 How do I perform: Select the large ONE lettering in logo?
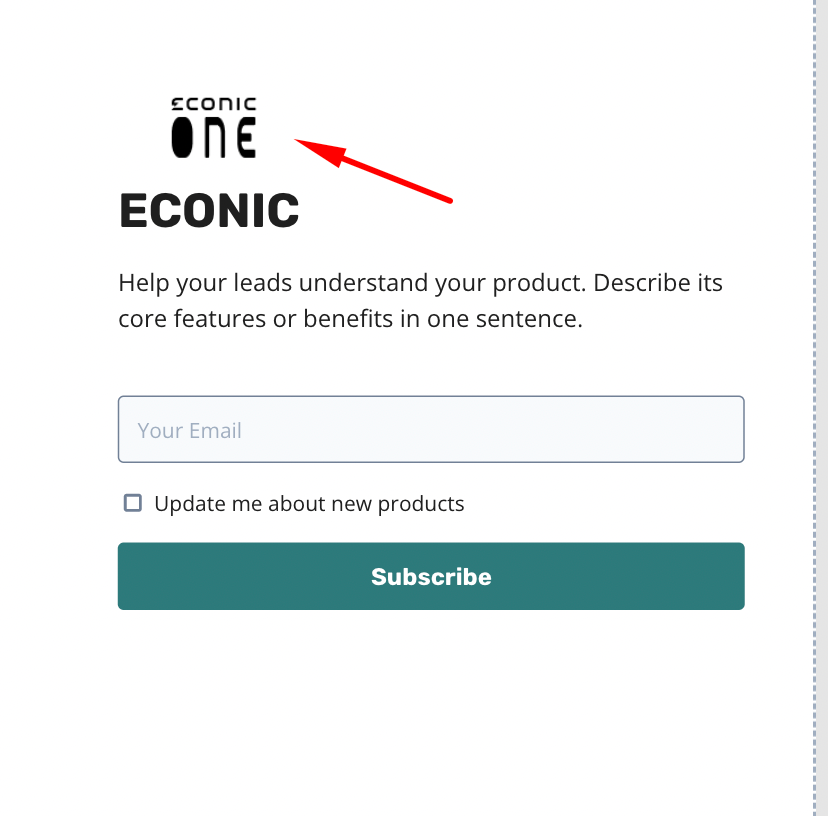[x=214, y=137]
